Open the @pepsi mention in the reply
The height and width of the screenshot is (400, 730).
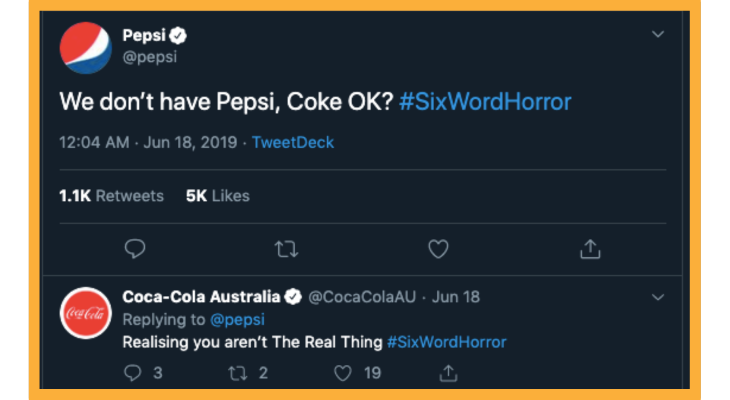[237, 320]
